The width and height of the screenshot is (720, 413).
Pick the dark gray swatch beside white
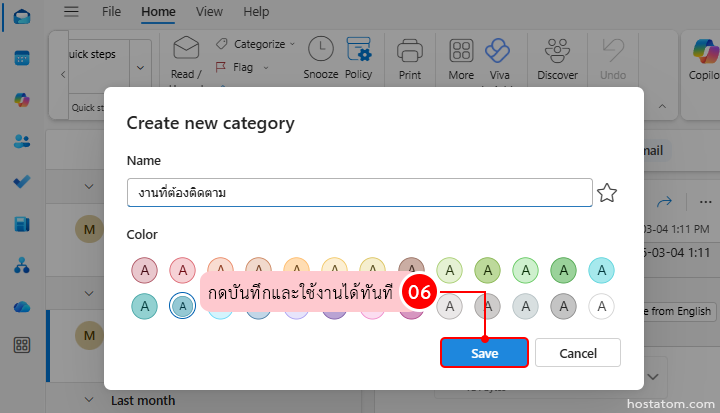[x=563, y=306]
